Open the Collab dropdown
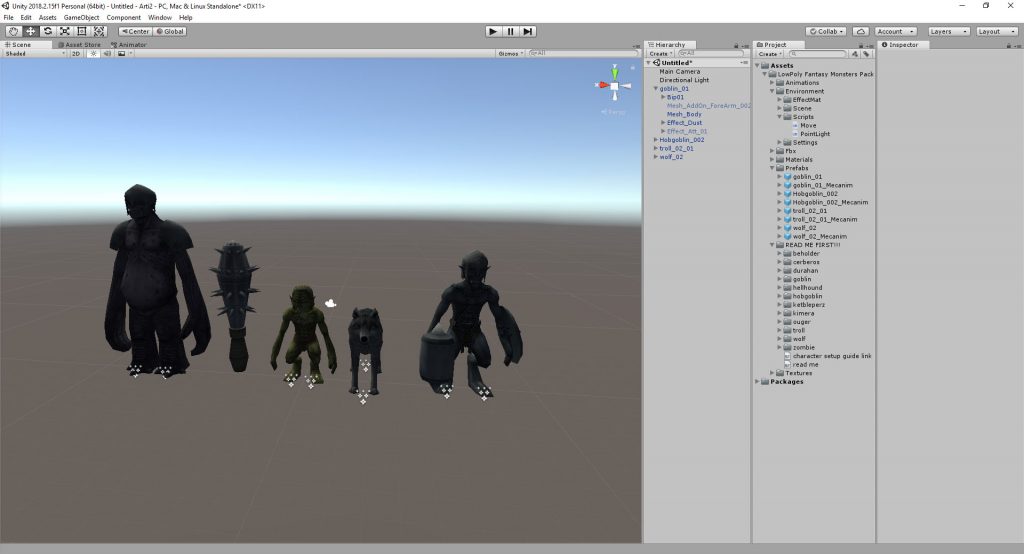 point(827,31)
